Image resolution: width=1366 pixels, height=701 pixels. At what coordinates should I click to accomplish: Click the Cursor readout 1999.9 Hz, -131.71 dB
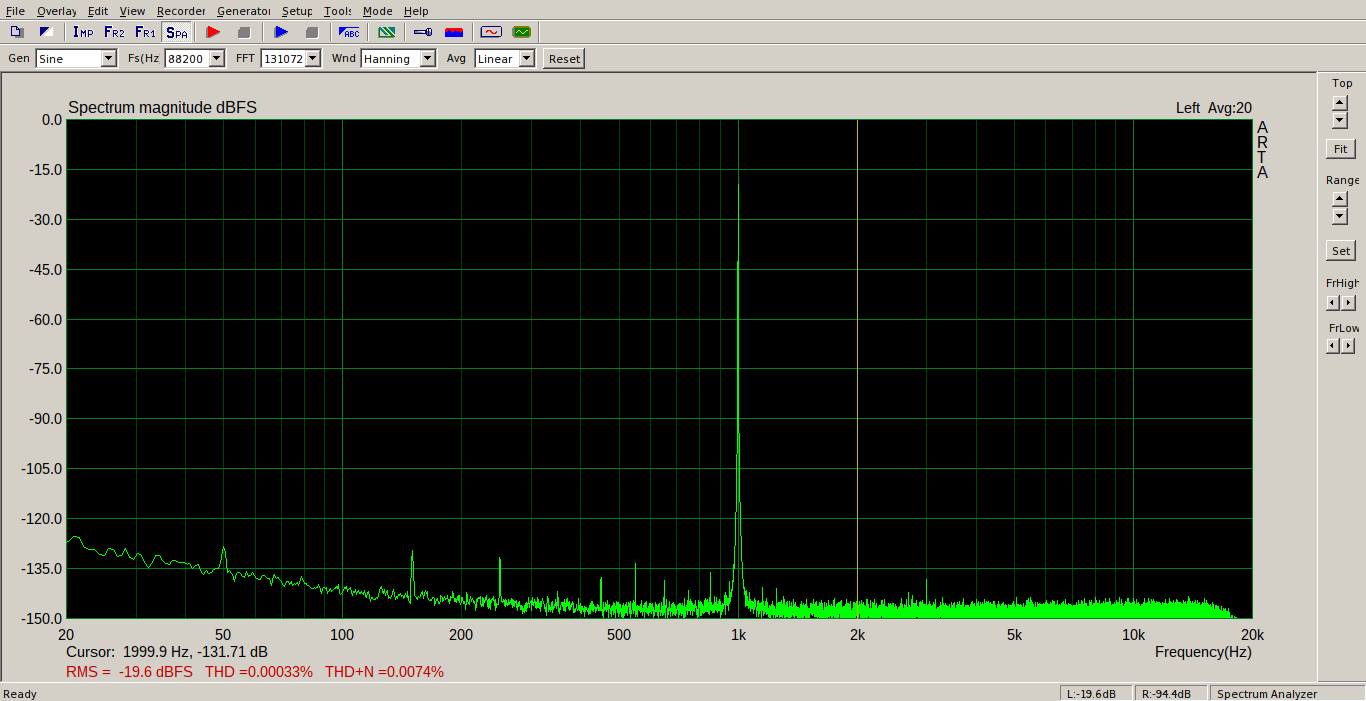[167, 652]
